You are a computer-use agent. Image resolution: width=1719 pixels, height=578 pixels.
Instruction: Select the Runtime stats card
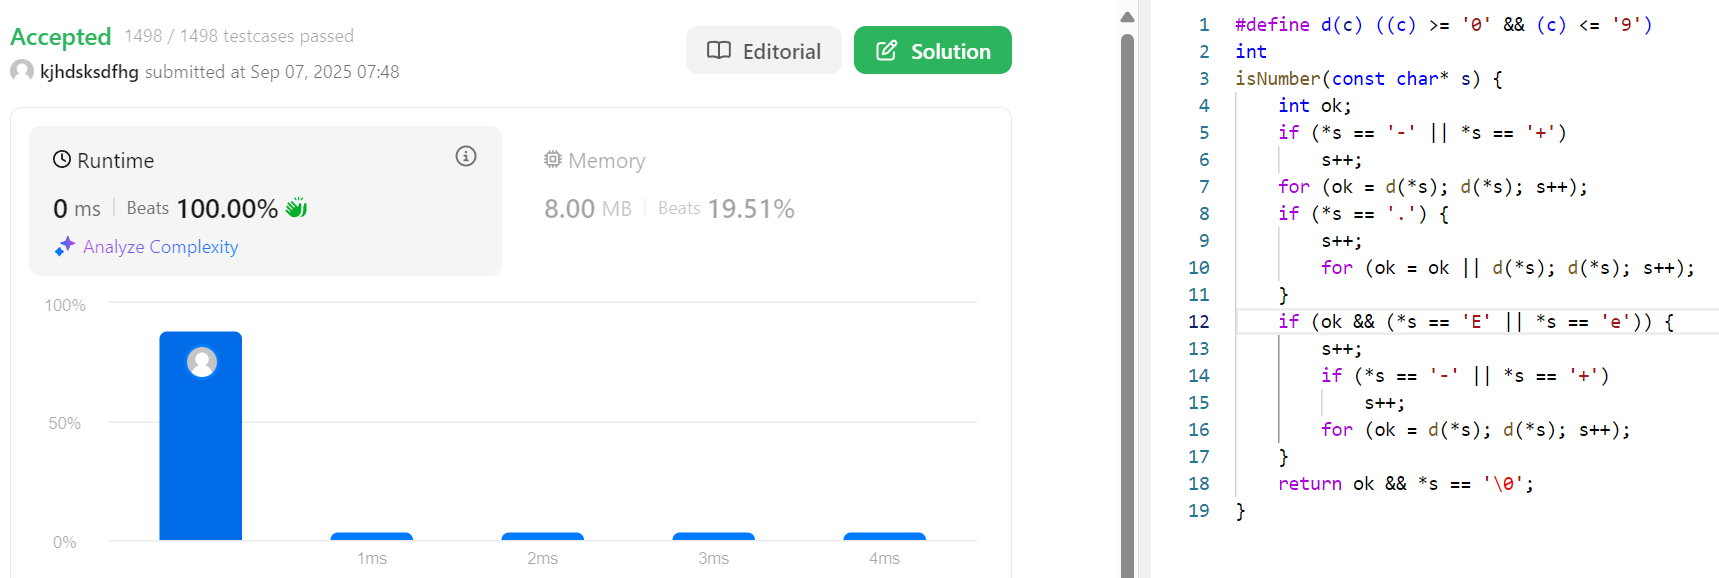click(265, 201)
